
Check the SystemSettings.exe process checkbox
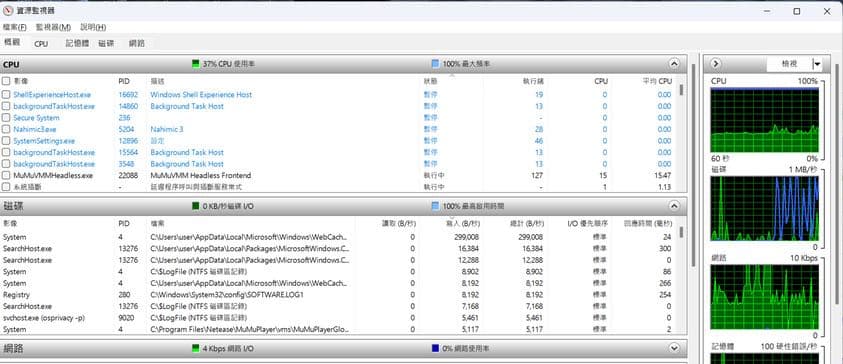(x=6, y=141)
